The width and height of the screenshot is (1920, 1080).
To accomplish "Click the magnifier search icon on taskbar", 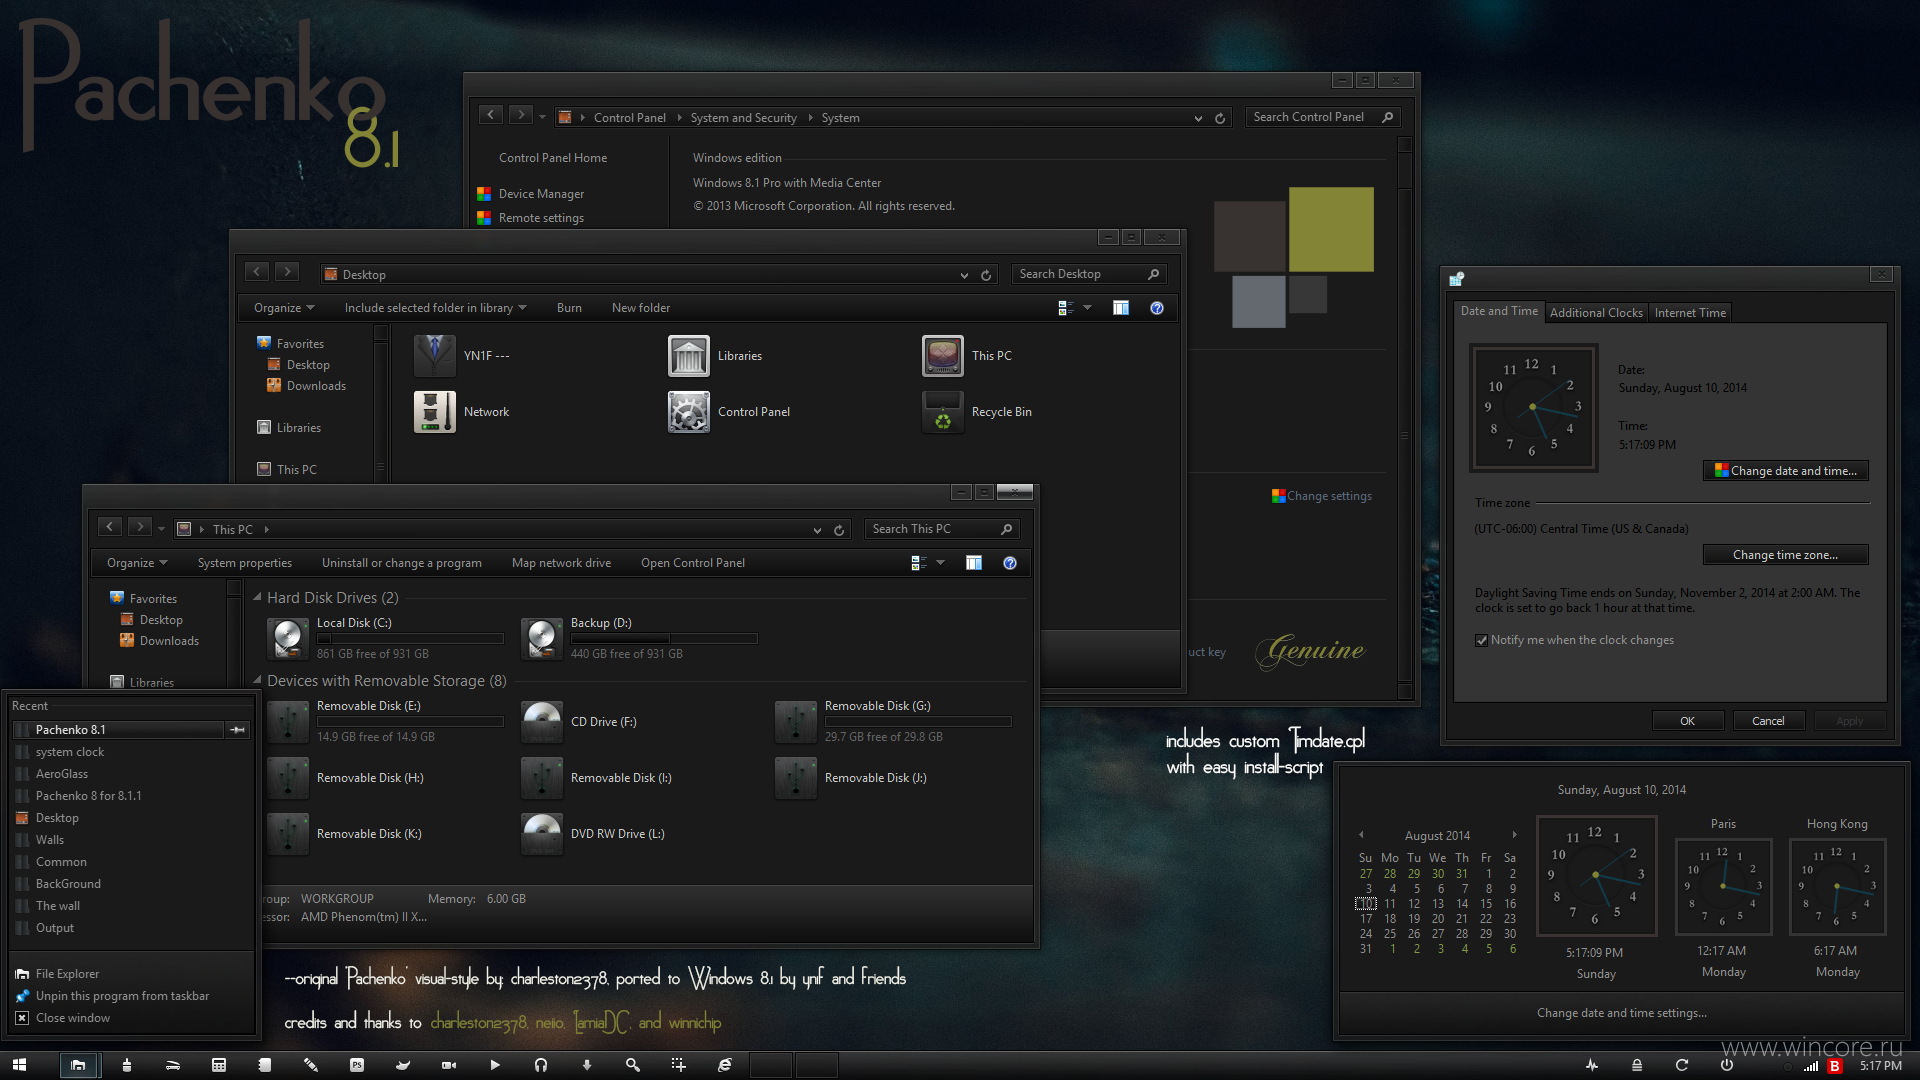I will coord(633,1065).
